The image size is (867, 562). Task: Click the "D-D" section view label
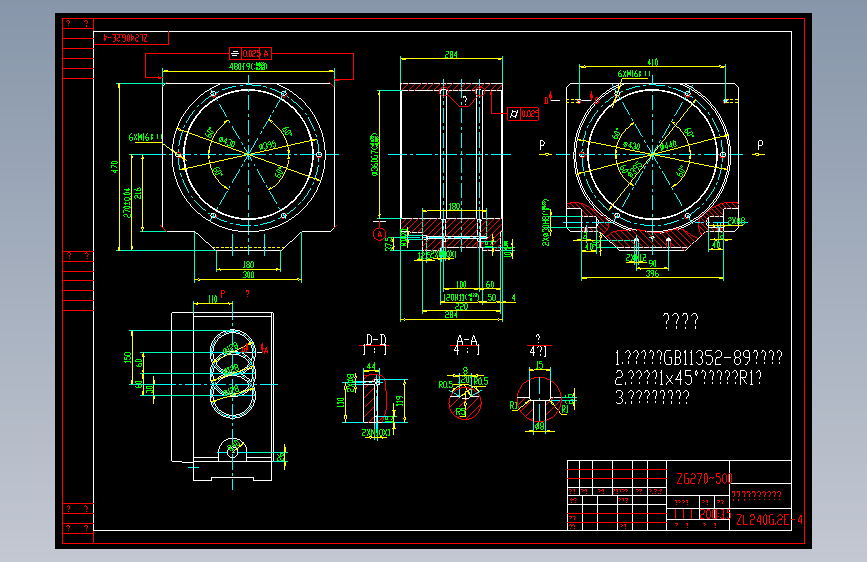pyautogui.click(x=376, y=339)
